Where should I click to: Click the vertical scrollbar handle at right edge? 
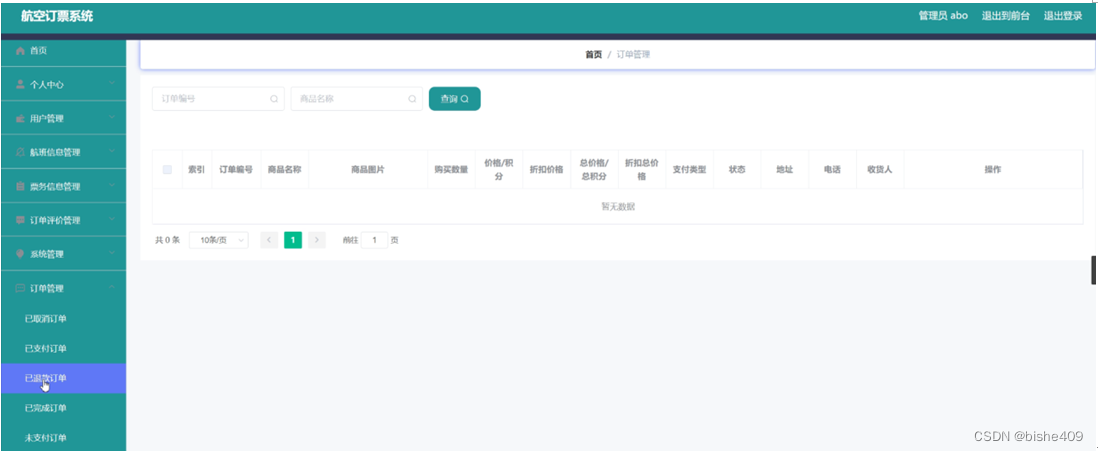pyautogui.click(x=1094, y=271)
